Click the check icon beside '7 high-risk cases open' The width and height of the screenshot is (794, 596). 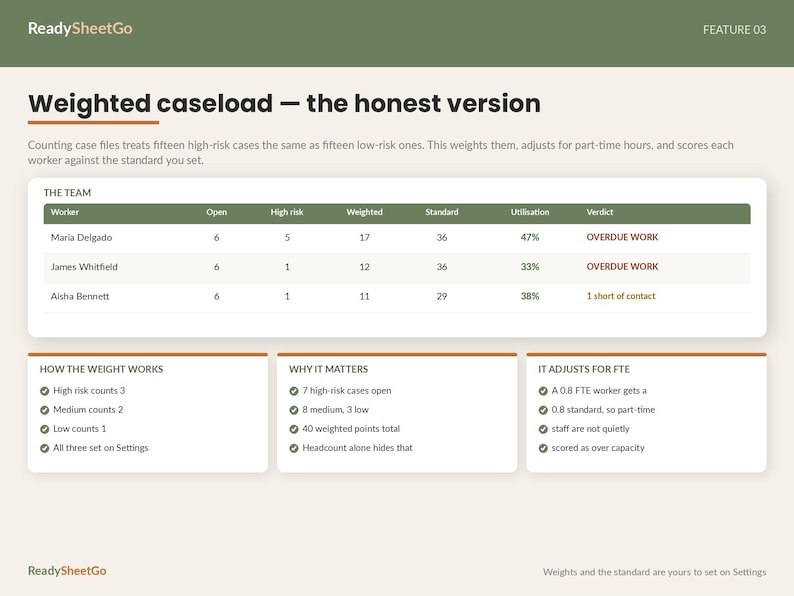point(294,391)
